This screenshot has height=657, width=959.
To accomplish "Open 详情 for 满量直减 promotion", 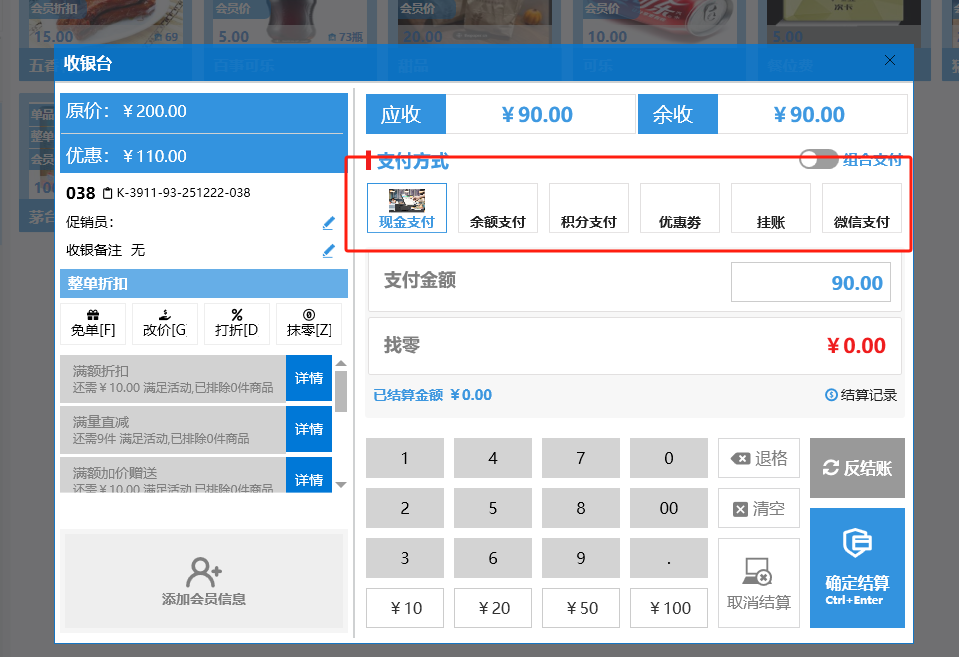I will tap(308, 429).
